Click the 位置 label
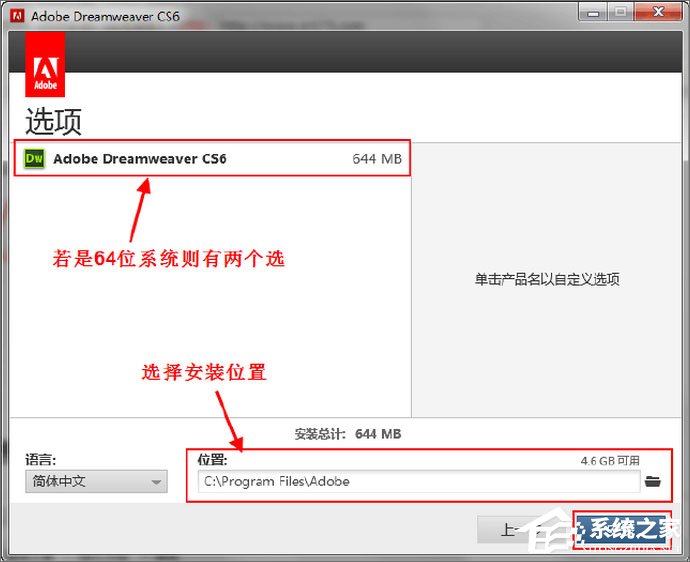This screenshot has height=562, width=690. 212,460
